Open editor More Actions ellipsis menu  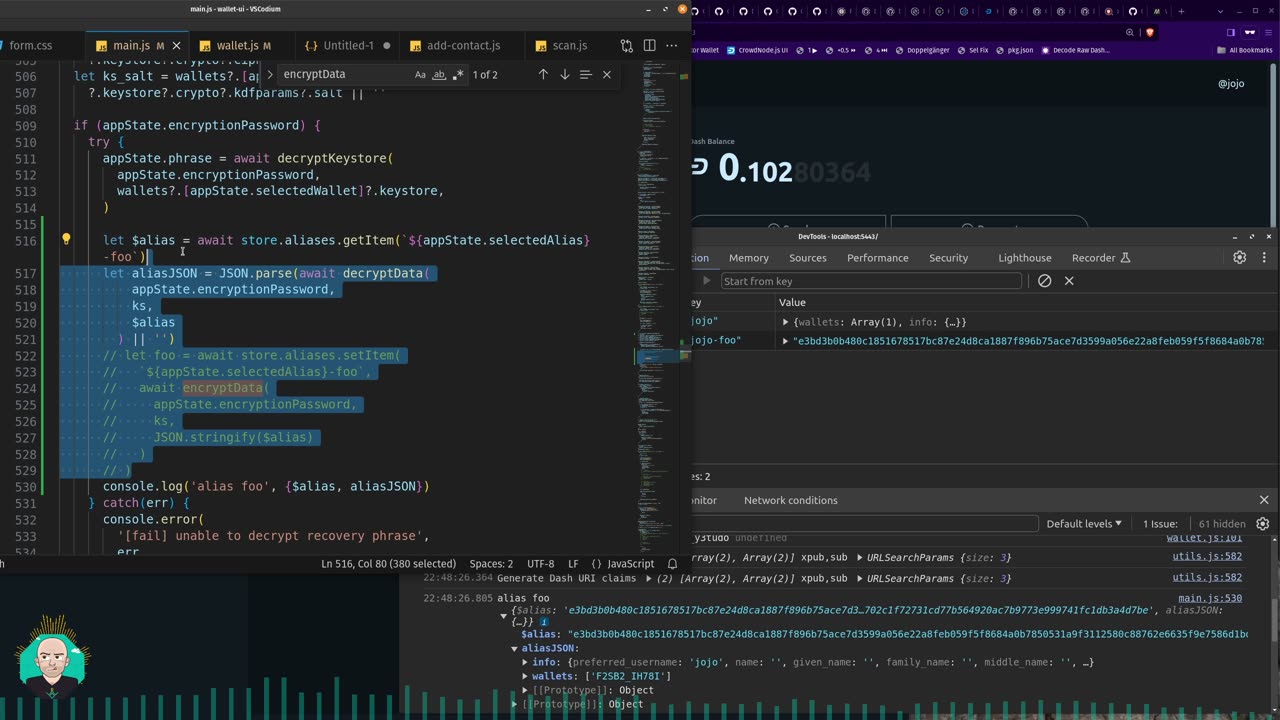(672, 46)
